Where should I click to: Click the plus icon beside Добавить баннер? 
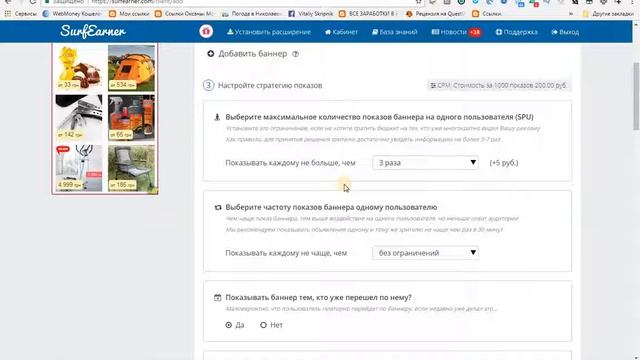coord(211,53)
